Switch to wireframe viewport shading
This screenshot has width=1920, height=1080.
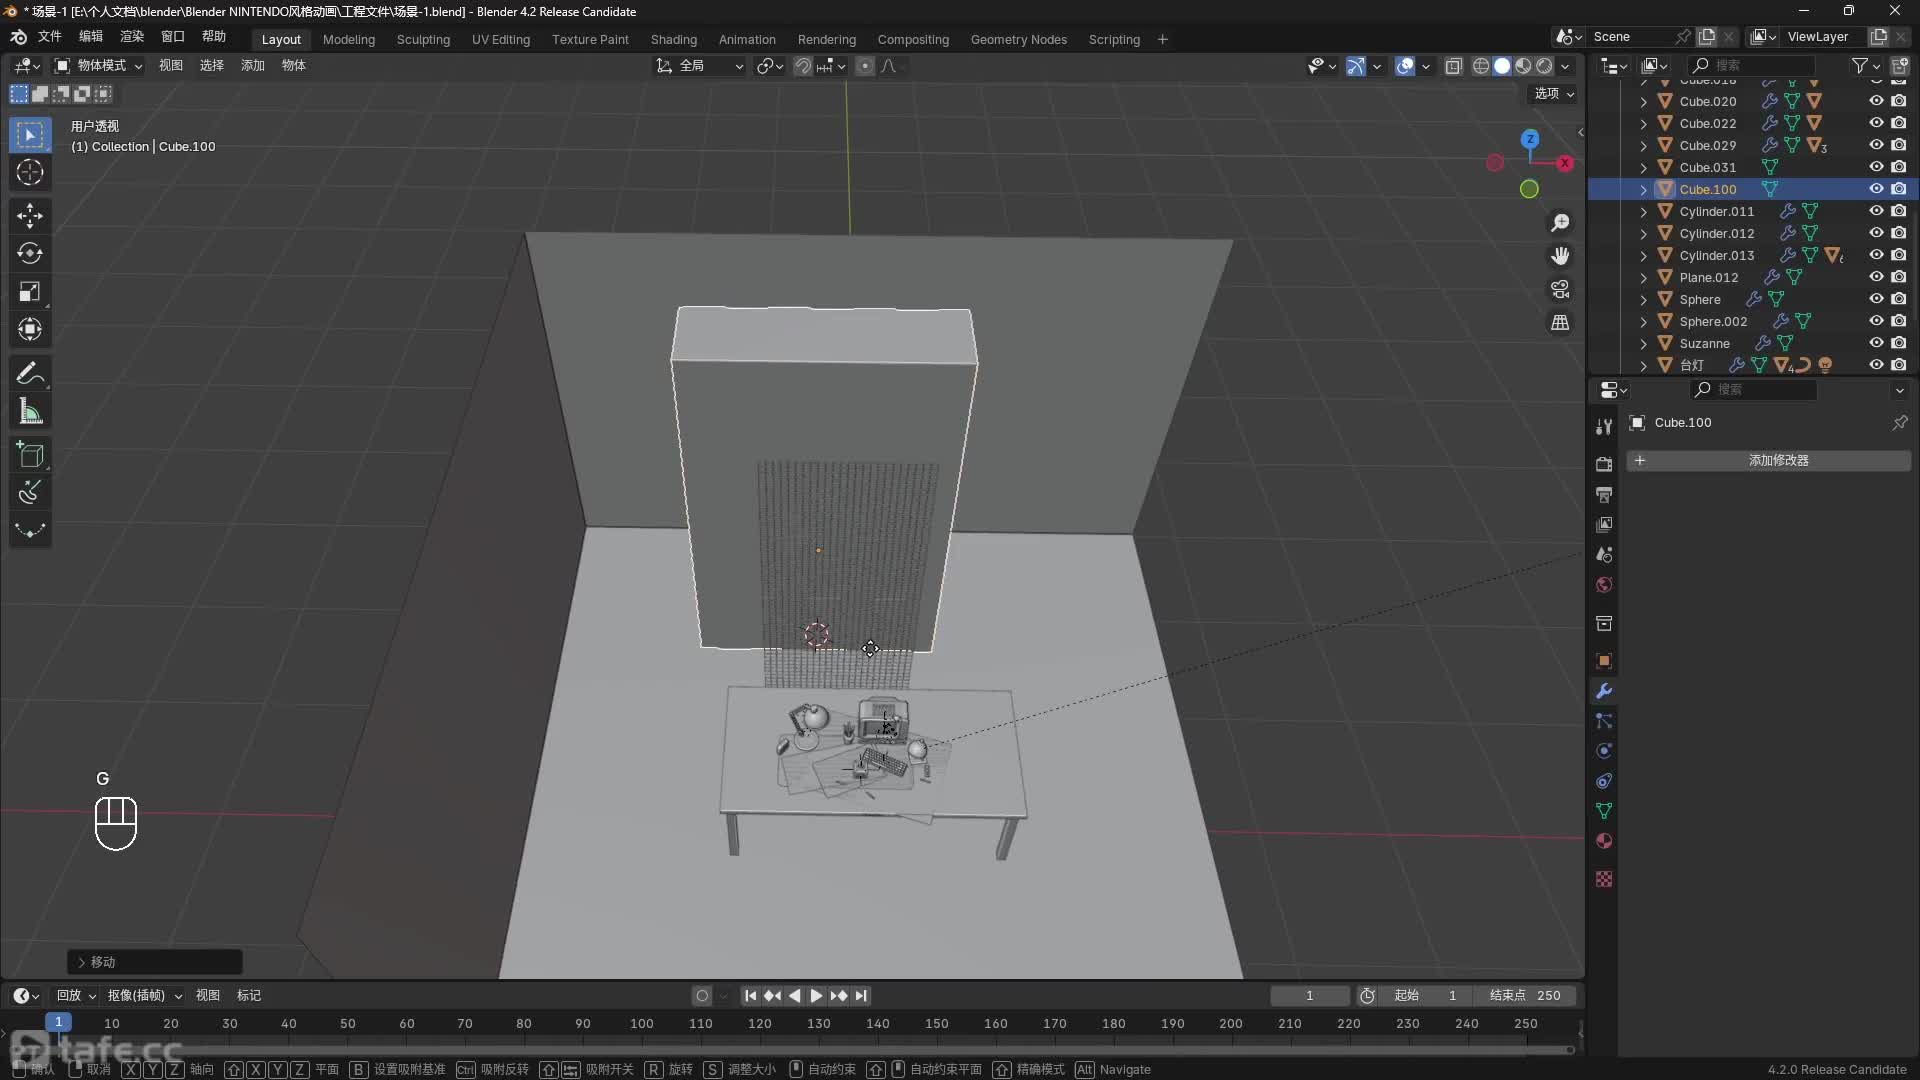tap(1481, 66)
